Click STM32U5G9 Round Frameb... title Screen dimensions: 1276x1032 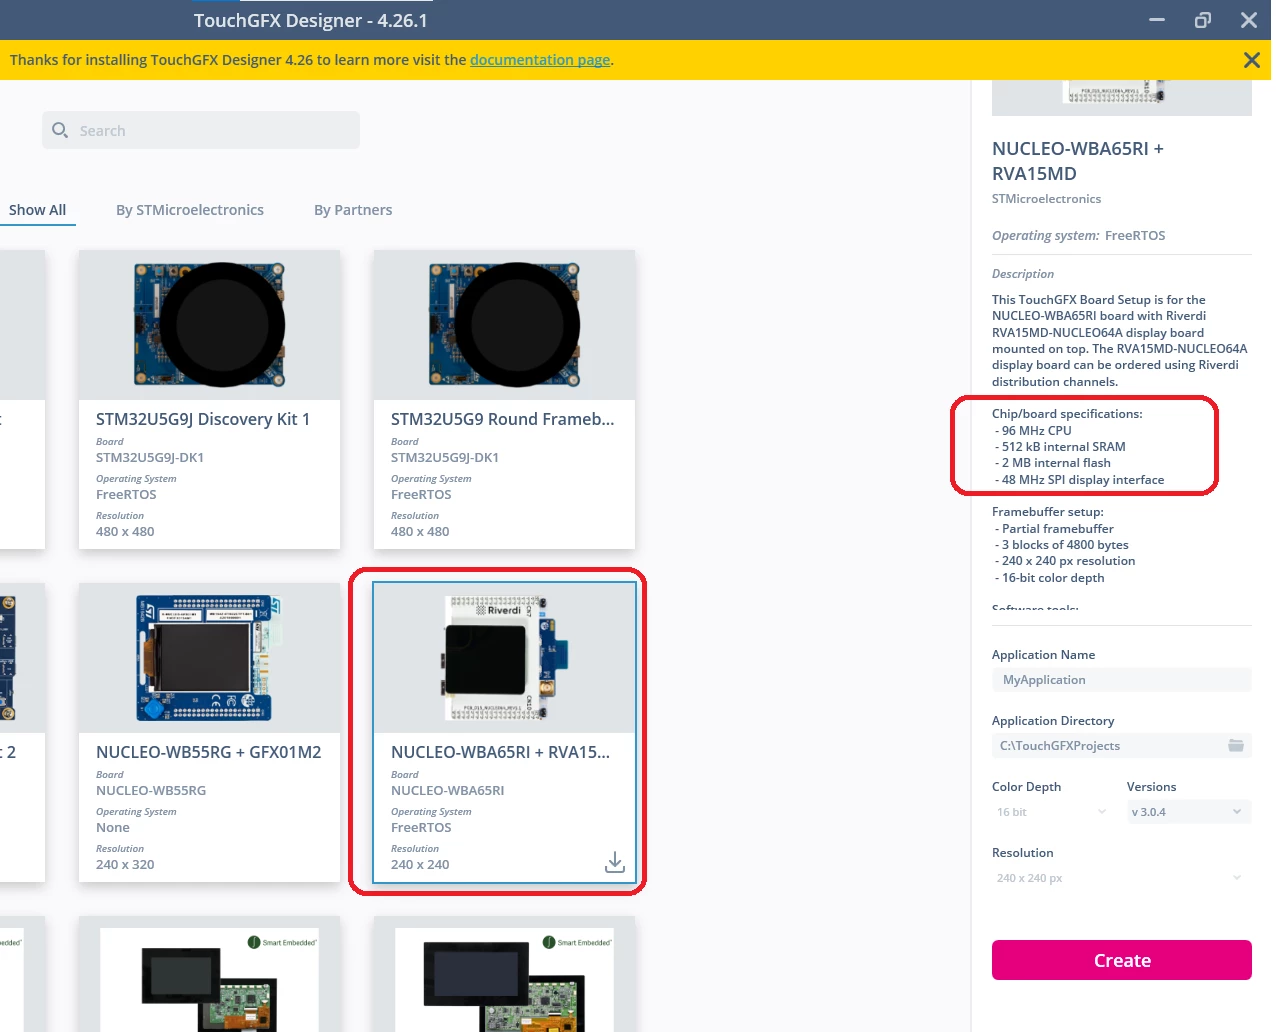(x=503, y=419)
